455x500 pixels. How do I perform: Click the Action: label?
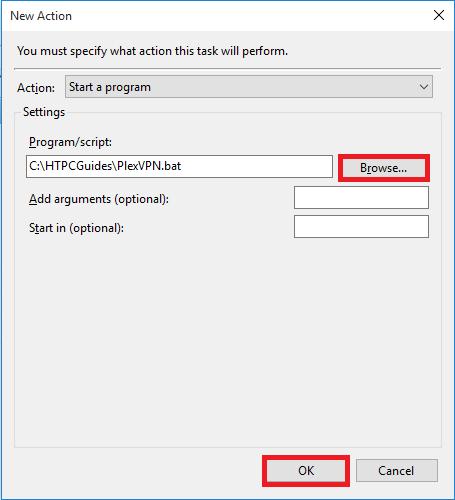(36, 88)
